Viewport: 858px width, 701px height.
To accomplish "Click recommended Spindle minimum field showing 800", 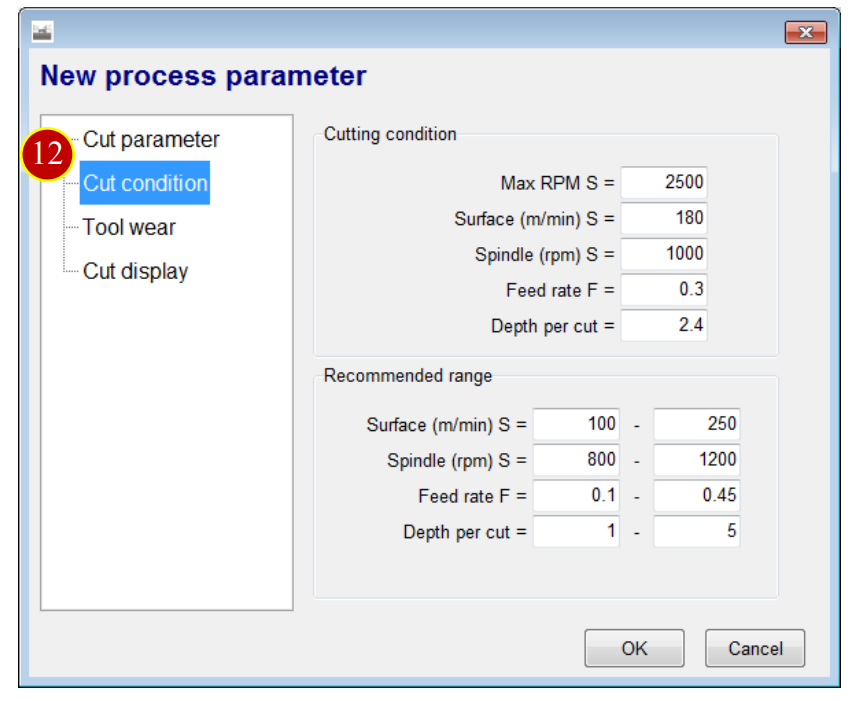I will pos(576,460).
